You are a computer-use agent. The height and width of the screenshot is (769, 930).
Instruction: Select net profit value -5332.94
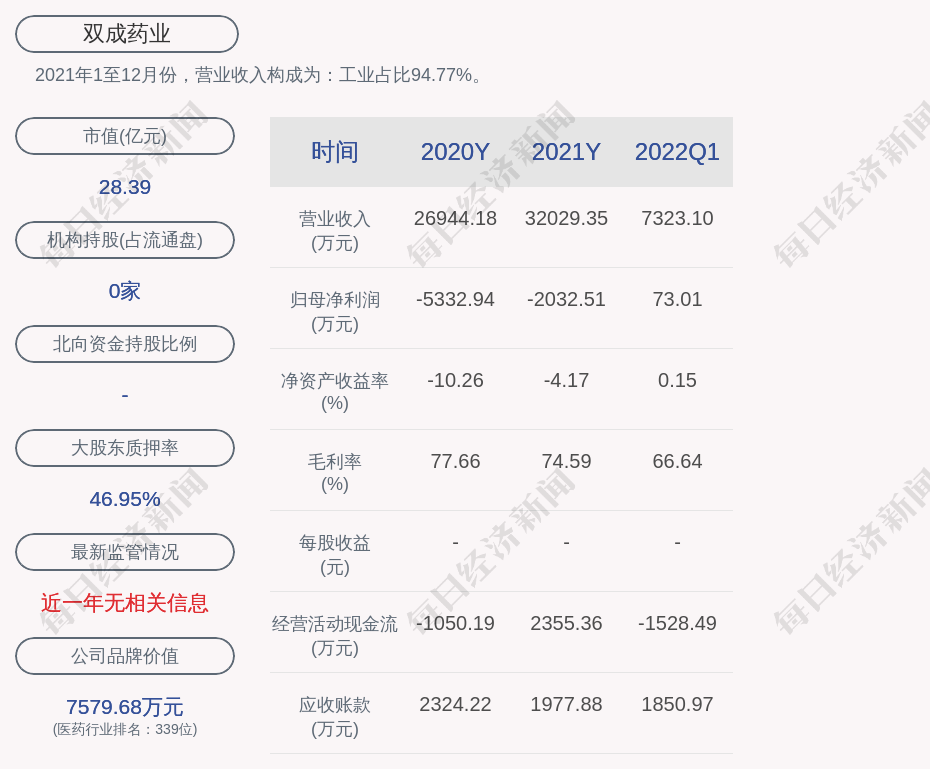[455, 299]
